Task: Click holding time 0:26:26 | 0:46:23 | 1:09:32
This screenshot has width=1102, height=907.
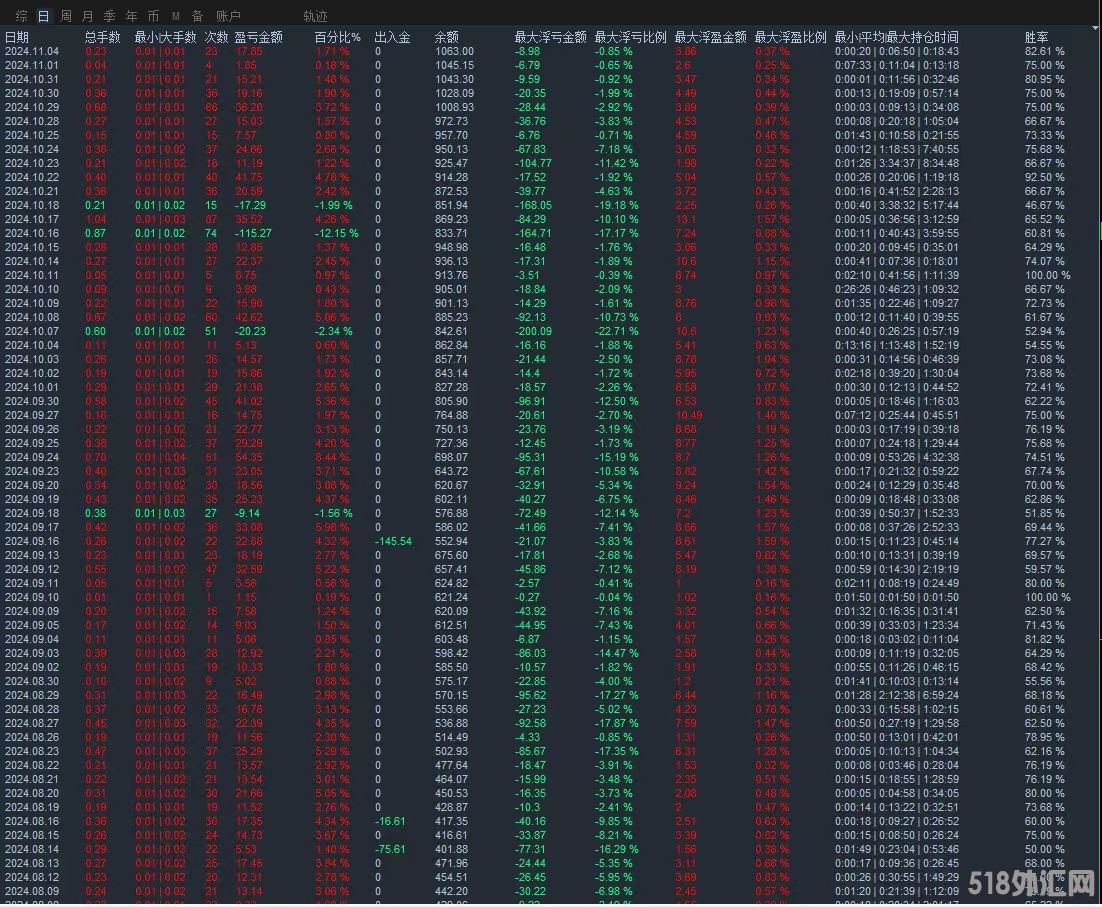Action: [x=897, y=289]
